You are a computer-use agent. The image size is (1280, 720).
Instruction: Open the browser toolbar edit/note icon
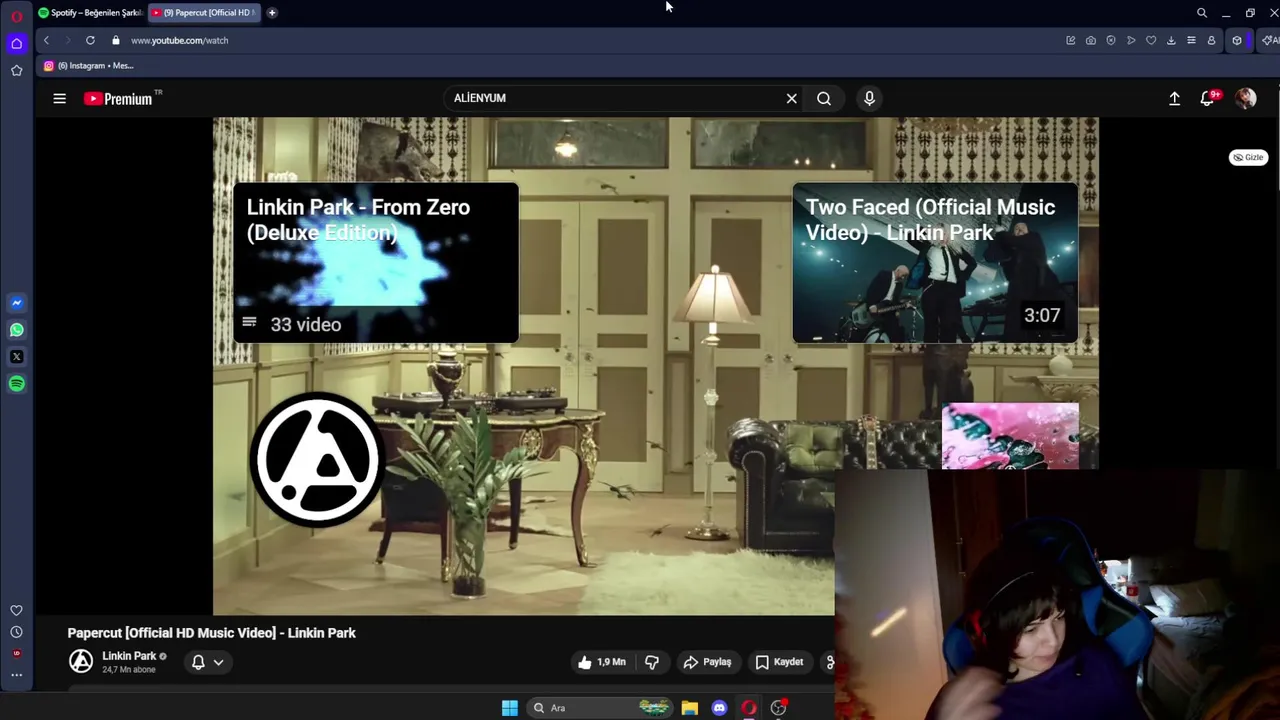point(1070,40)
